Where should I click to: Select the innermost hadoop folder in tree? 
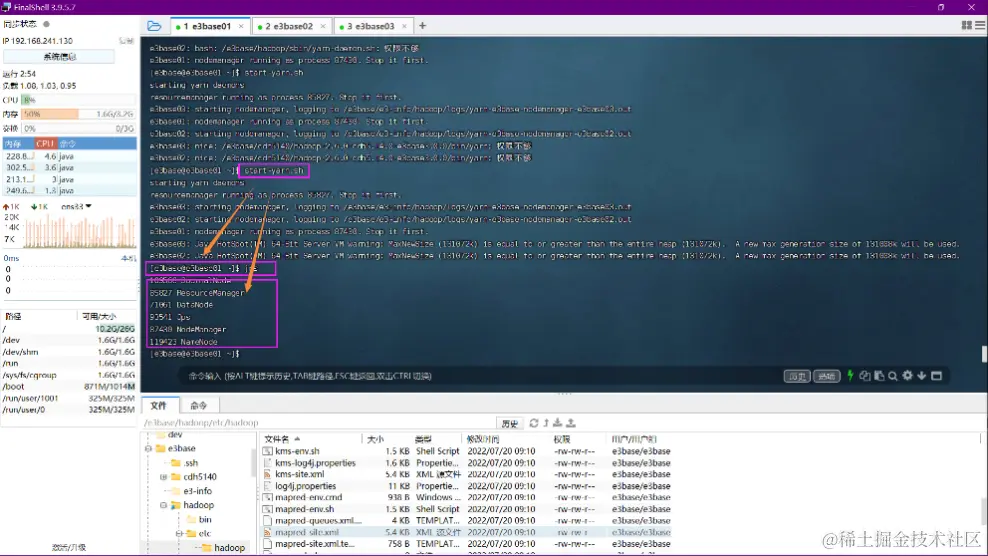[224, 548]
